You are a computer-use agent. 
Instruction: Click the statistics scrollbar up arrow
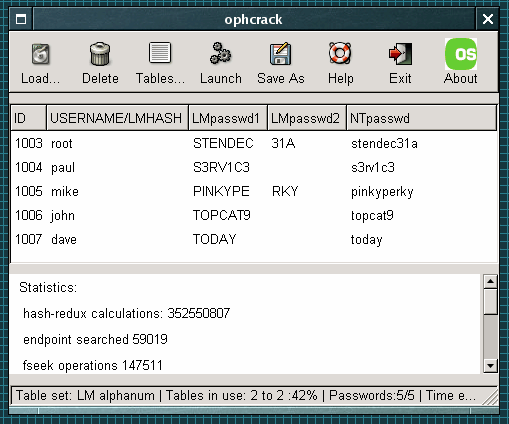click(490, 282)
